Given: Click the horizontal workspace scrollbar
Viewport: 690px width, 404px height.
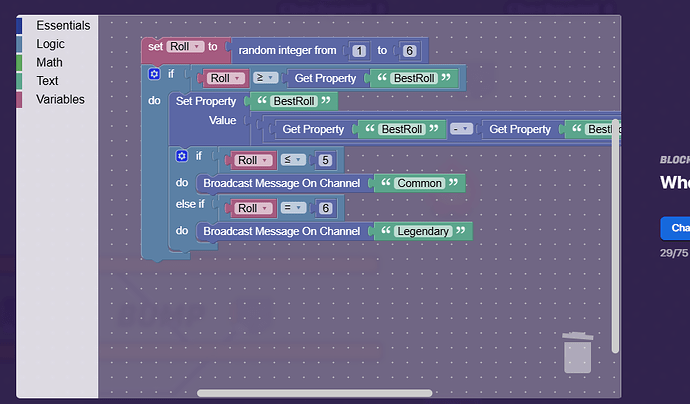Looking at the screenshot, I should 314,394.
